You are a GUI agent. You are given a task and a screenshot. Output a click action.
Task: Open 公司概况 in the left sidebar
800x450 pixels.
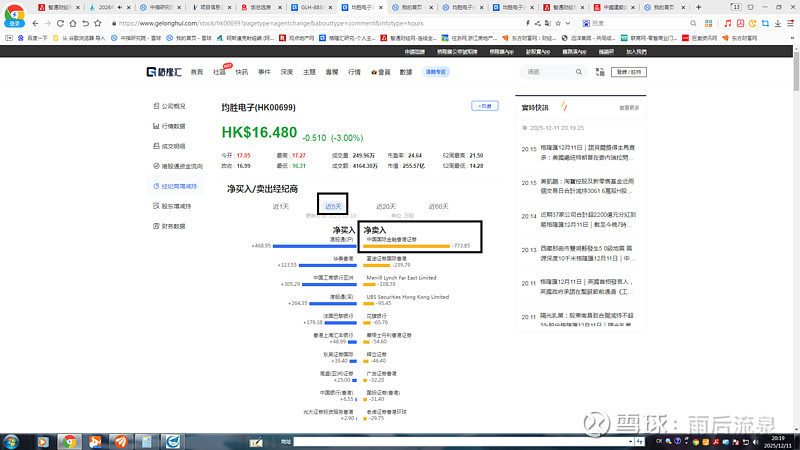pyautogui.click(x=169, y=106)
